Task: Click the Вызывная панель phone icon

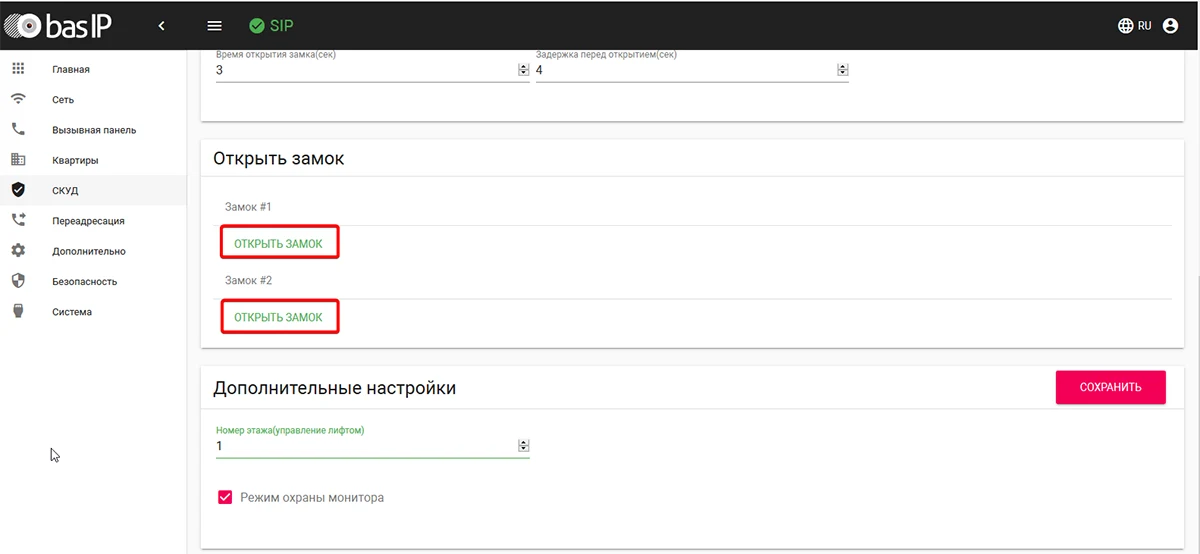Action: (17, 129)
